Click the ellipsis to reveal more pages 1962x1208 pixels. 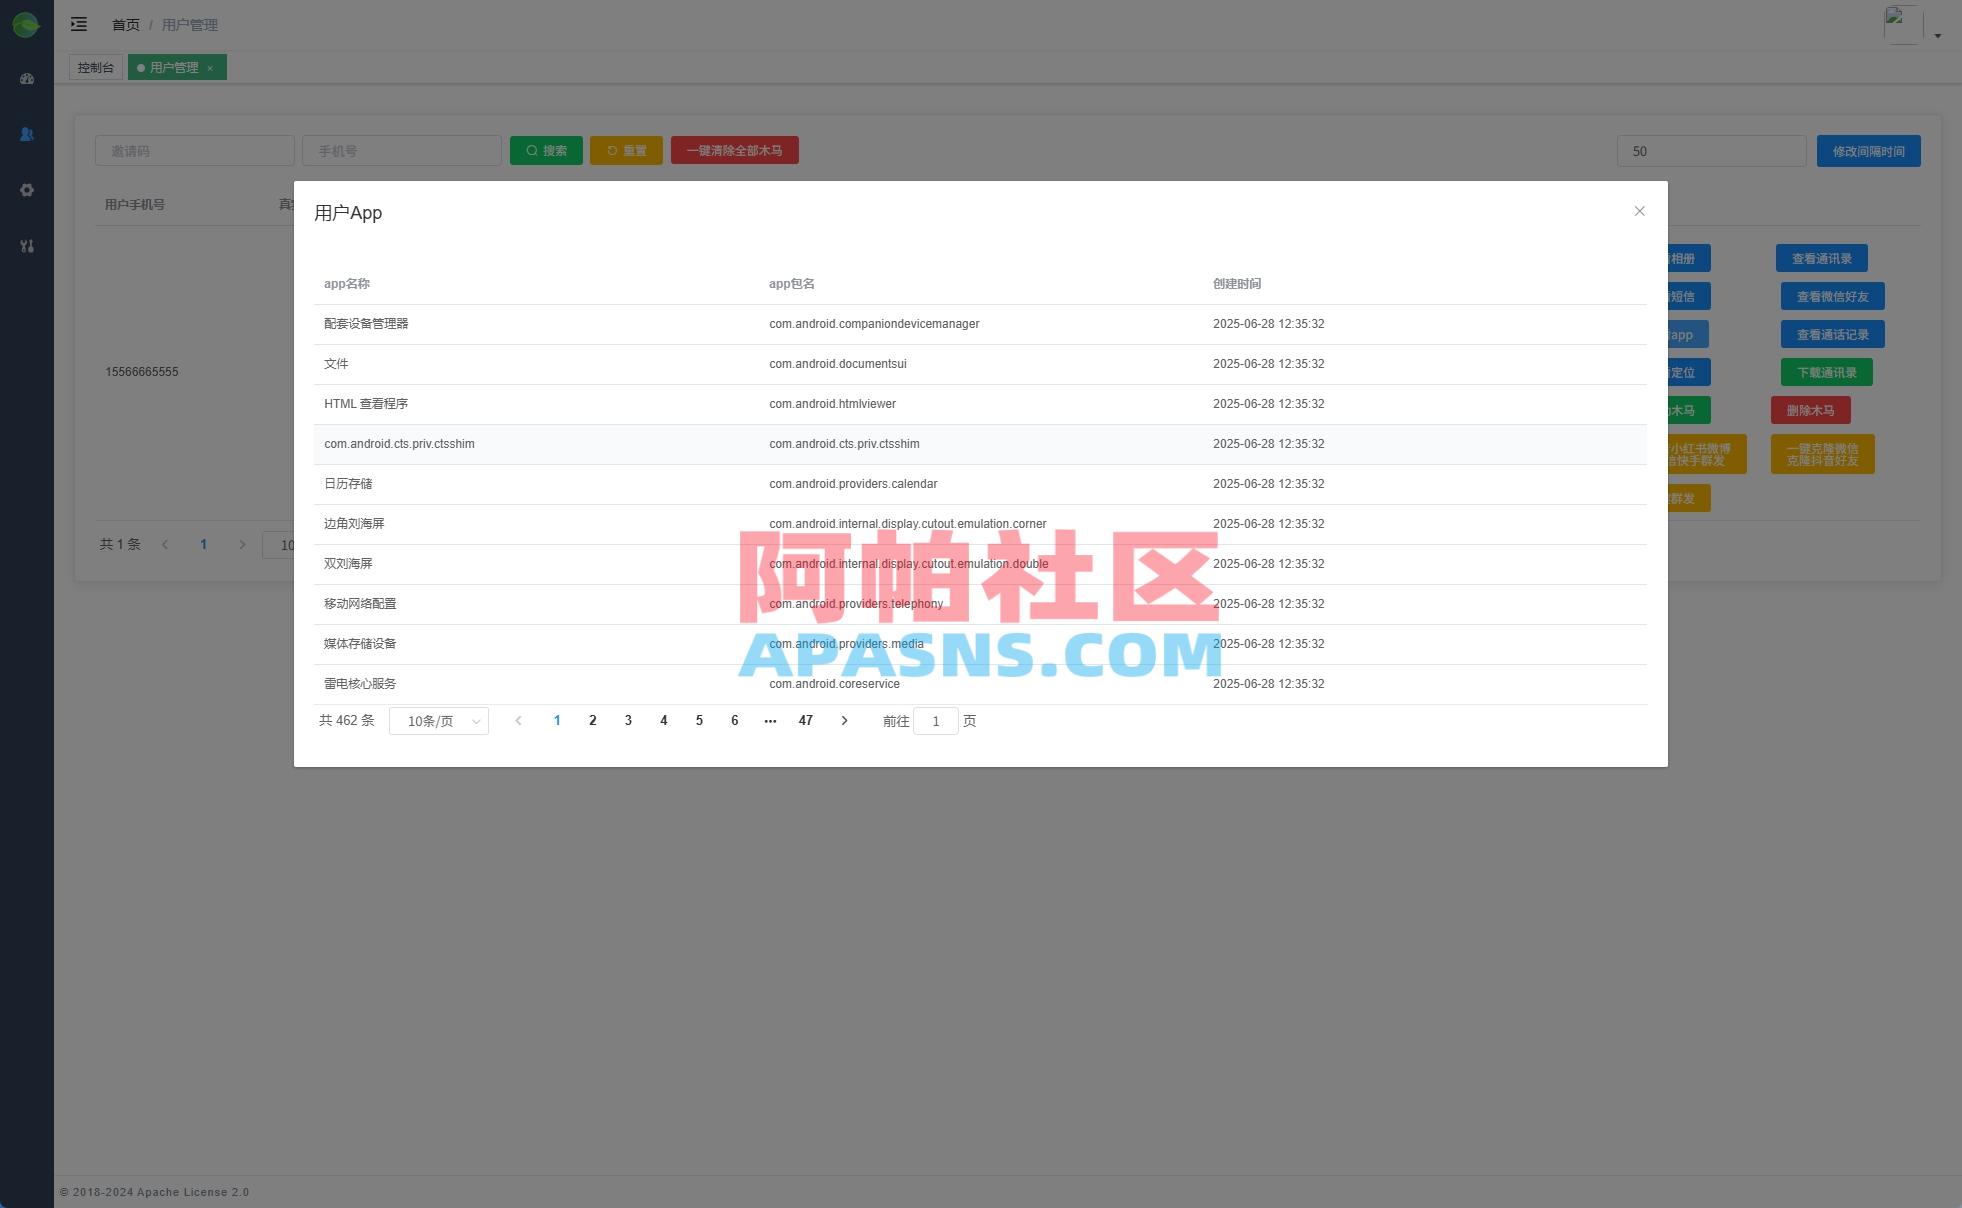770,720
